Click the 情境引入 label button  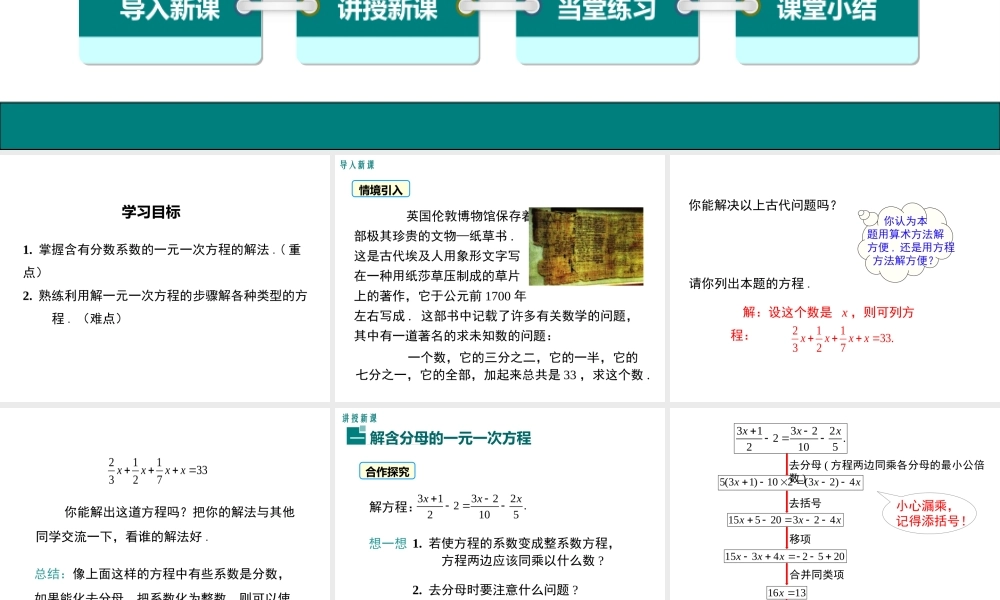point(381,189)
